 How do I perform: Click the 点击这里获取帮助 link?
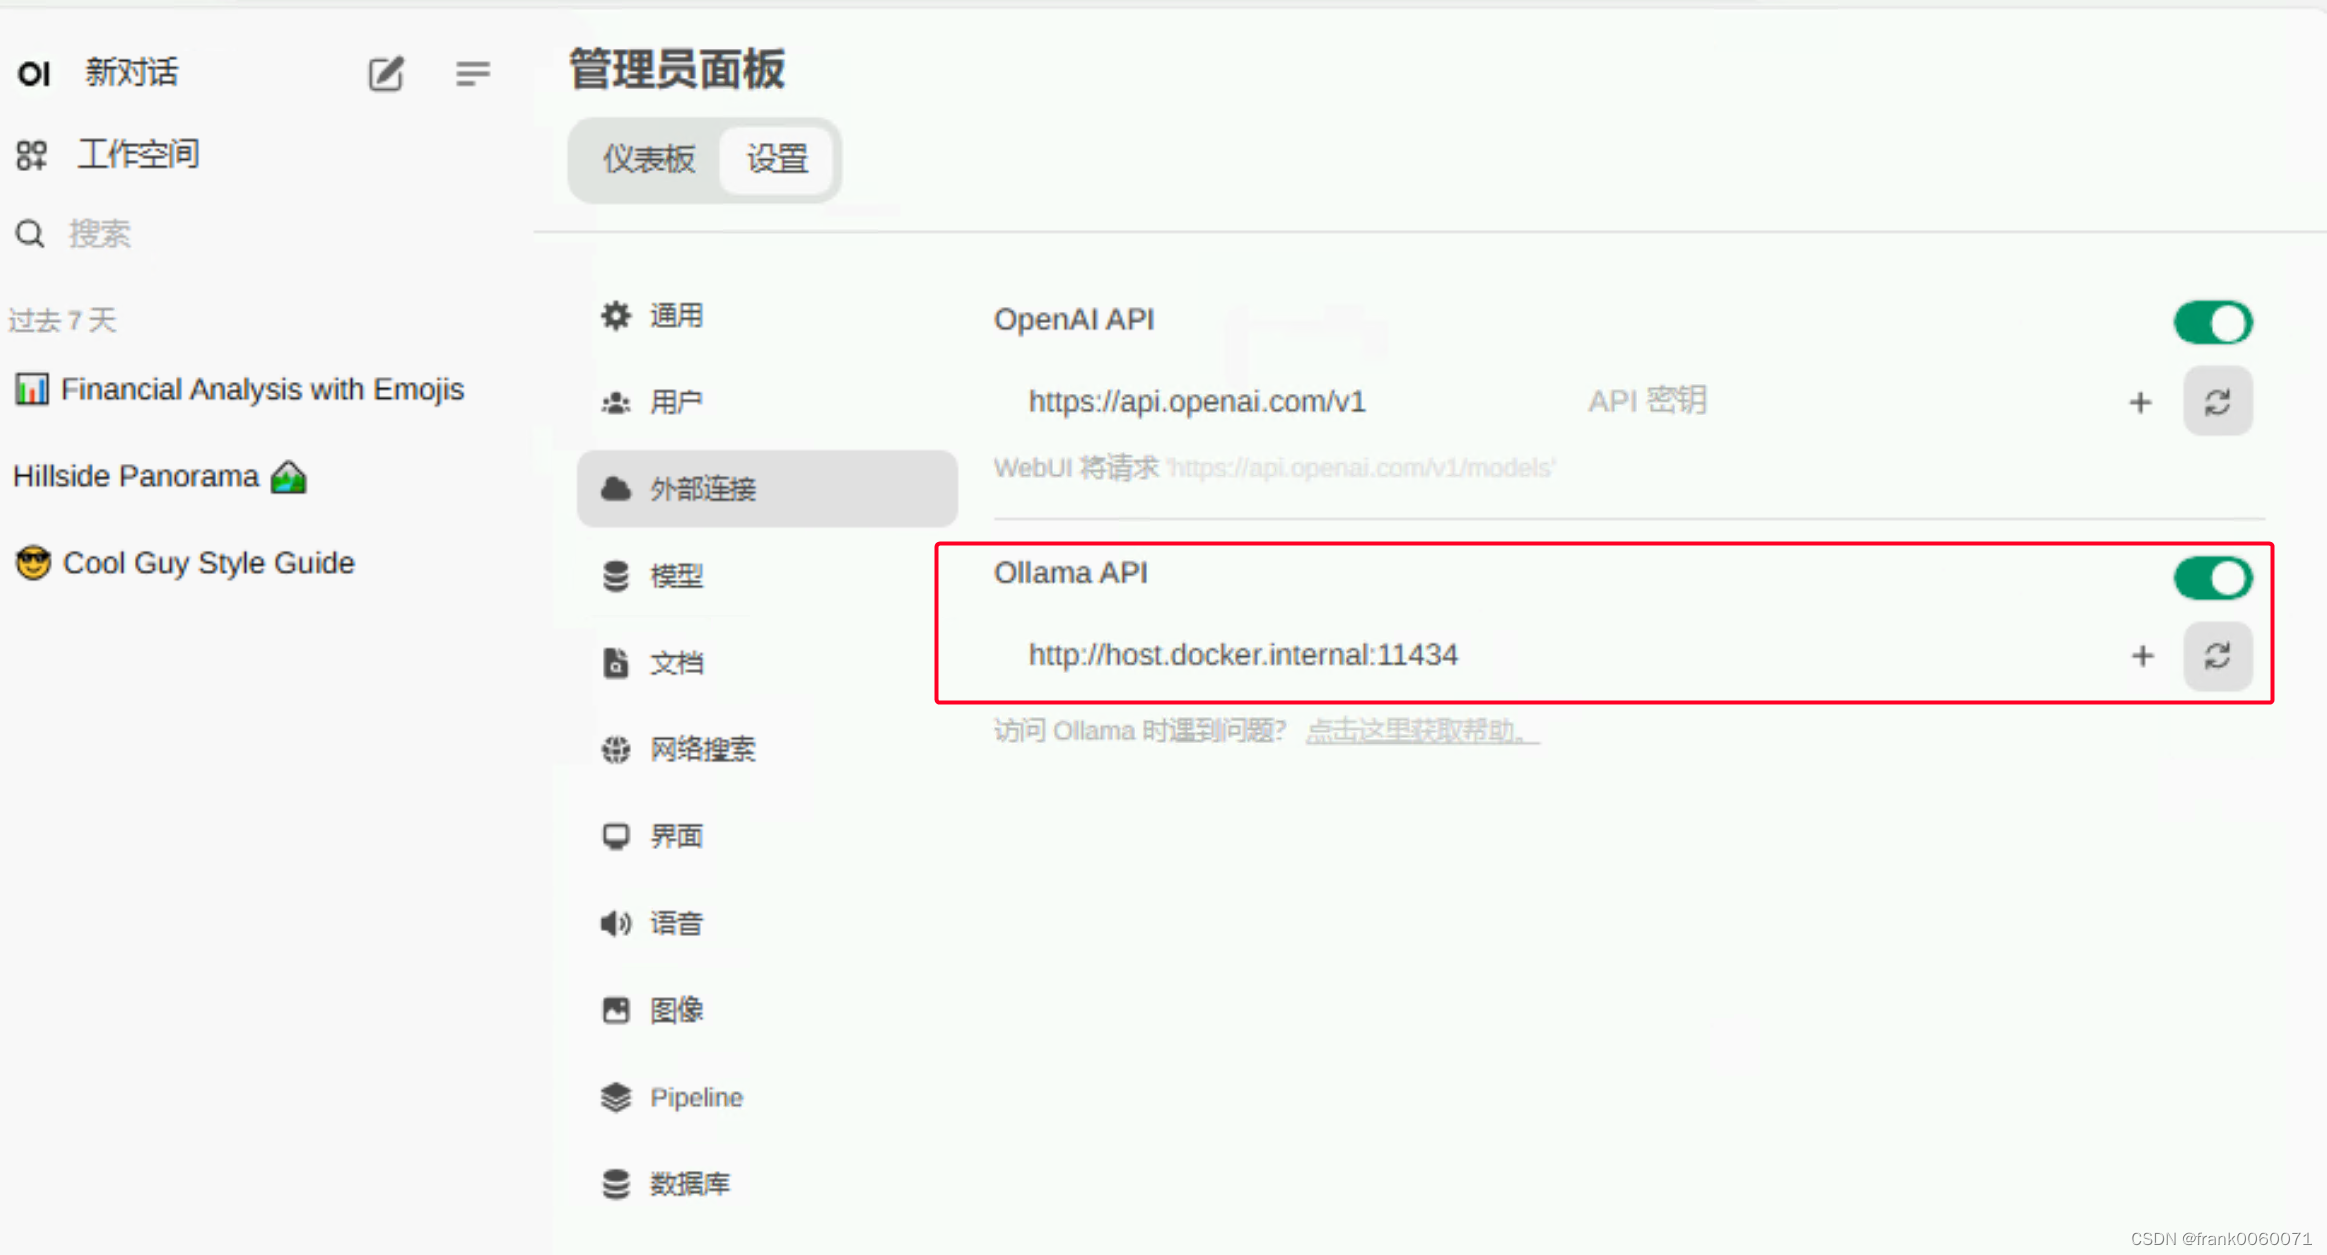point(1421,731)
